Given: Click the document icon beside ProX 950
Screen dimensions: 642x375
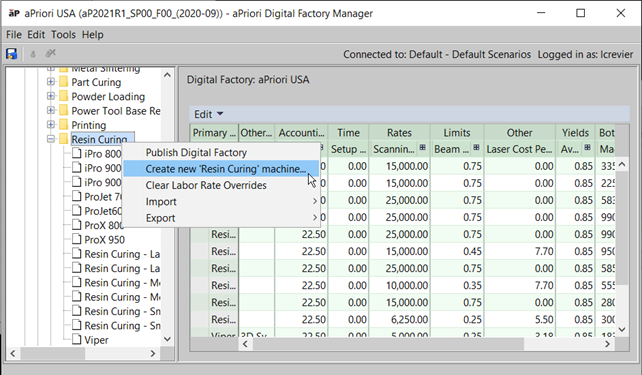Looking at the screenshot, I should point(77,239).
